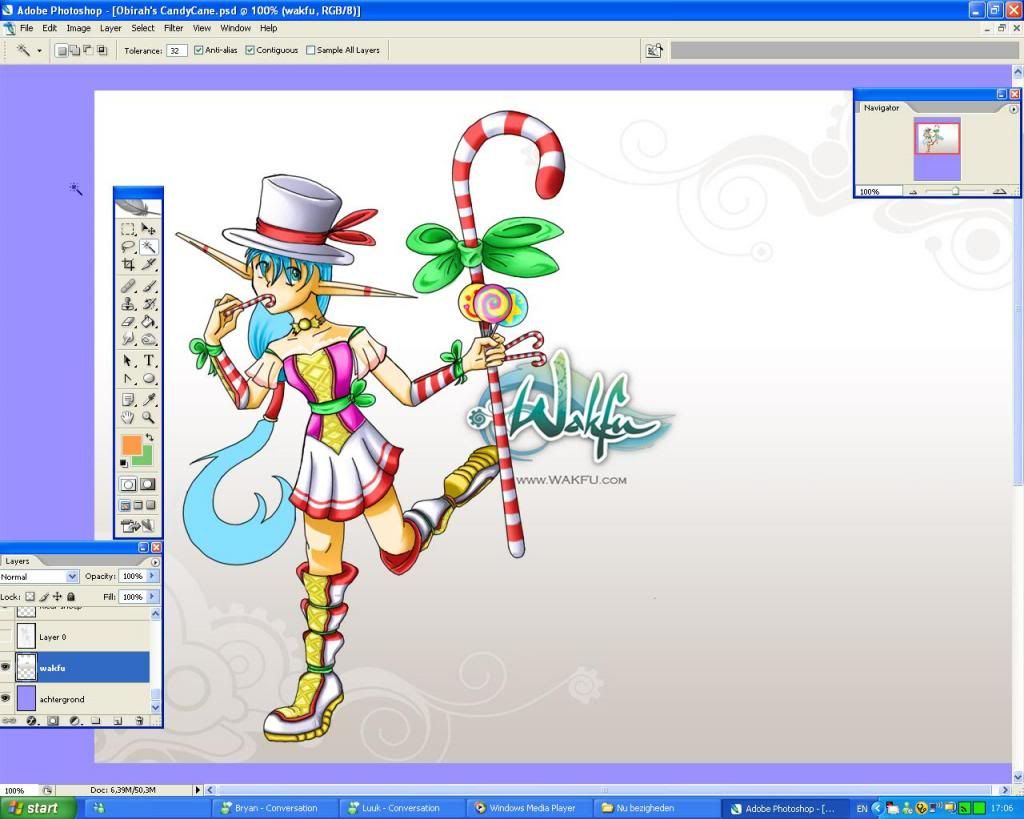Select the Healing Brush tool
This screenshot has width=1024, height=819.
pos(128,286)
